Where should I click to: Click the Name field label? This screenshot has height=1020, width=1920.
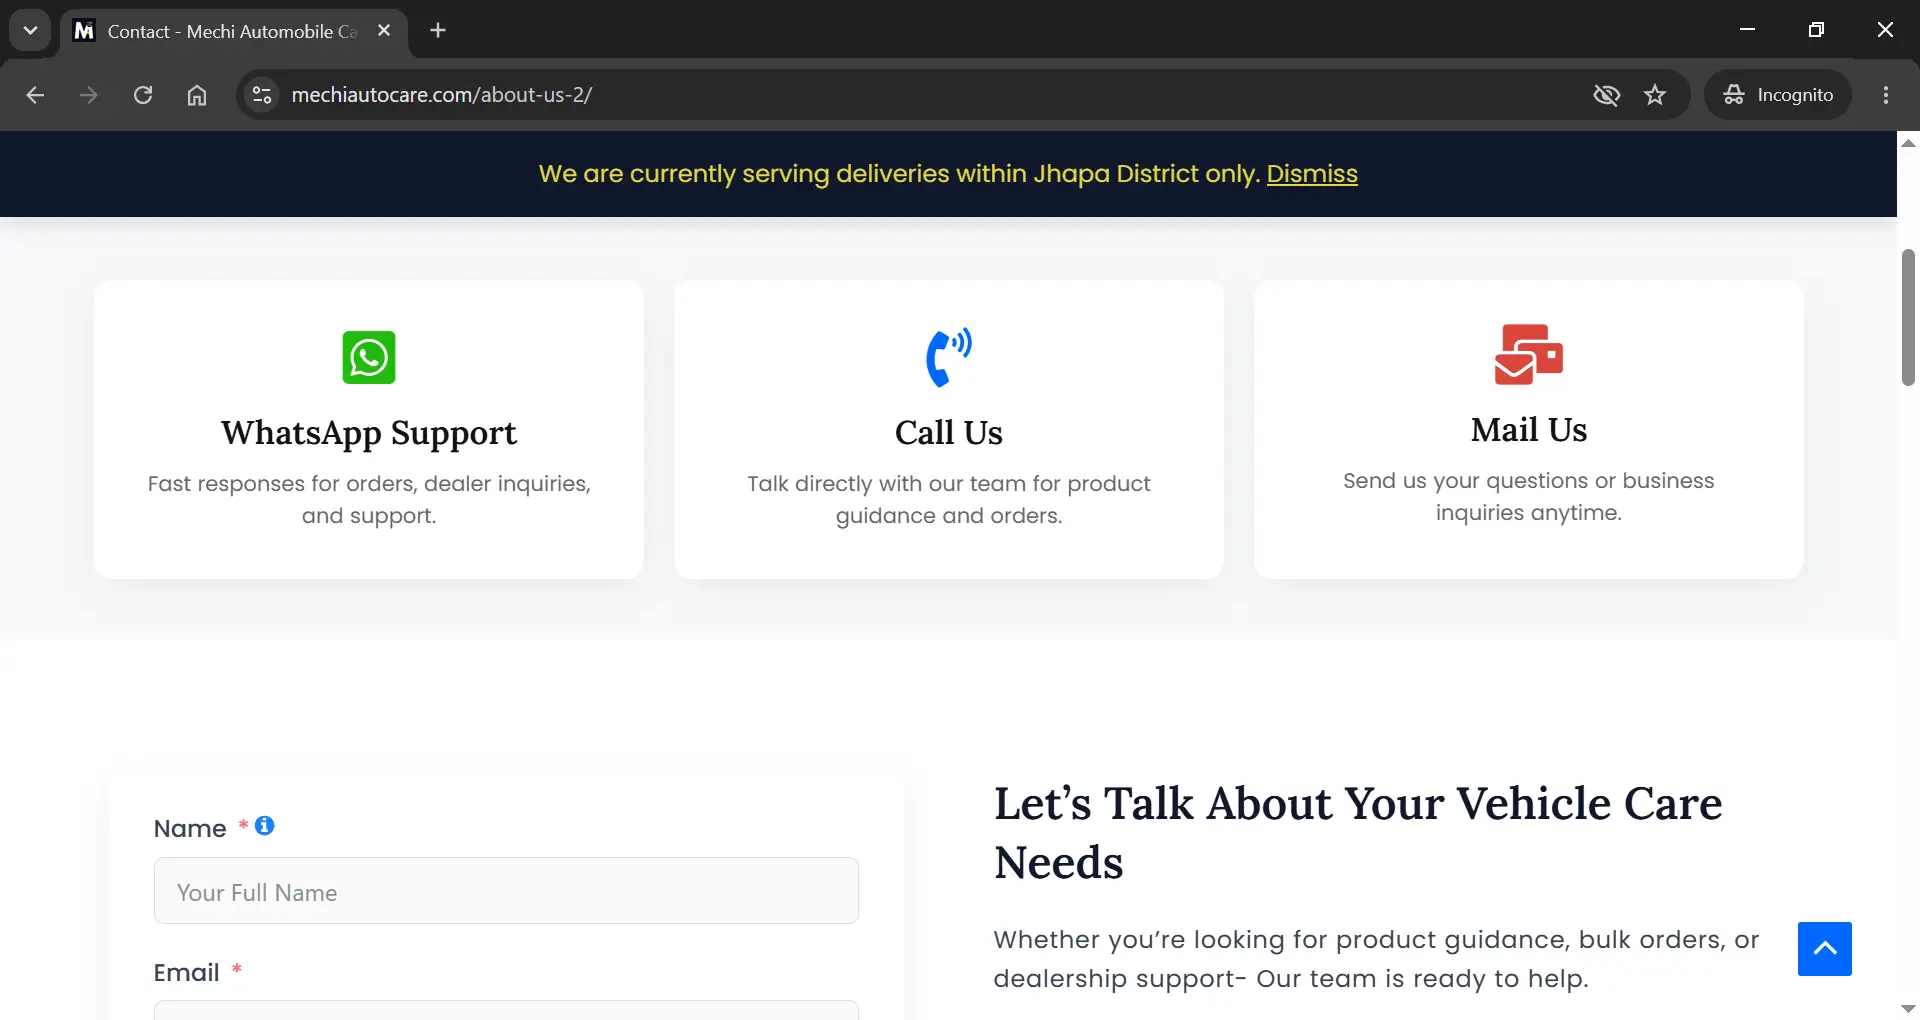pos(190,829)
